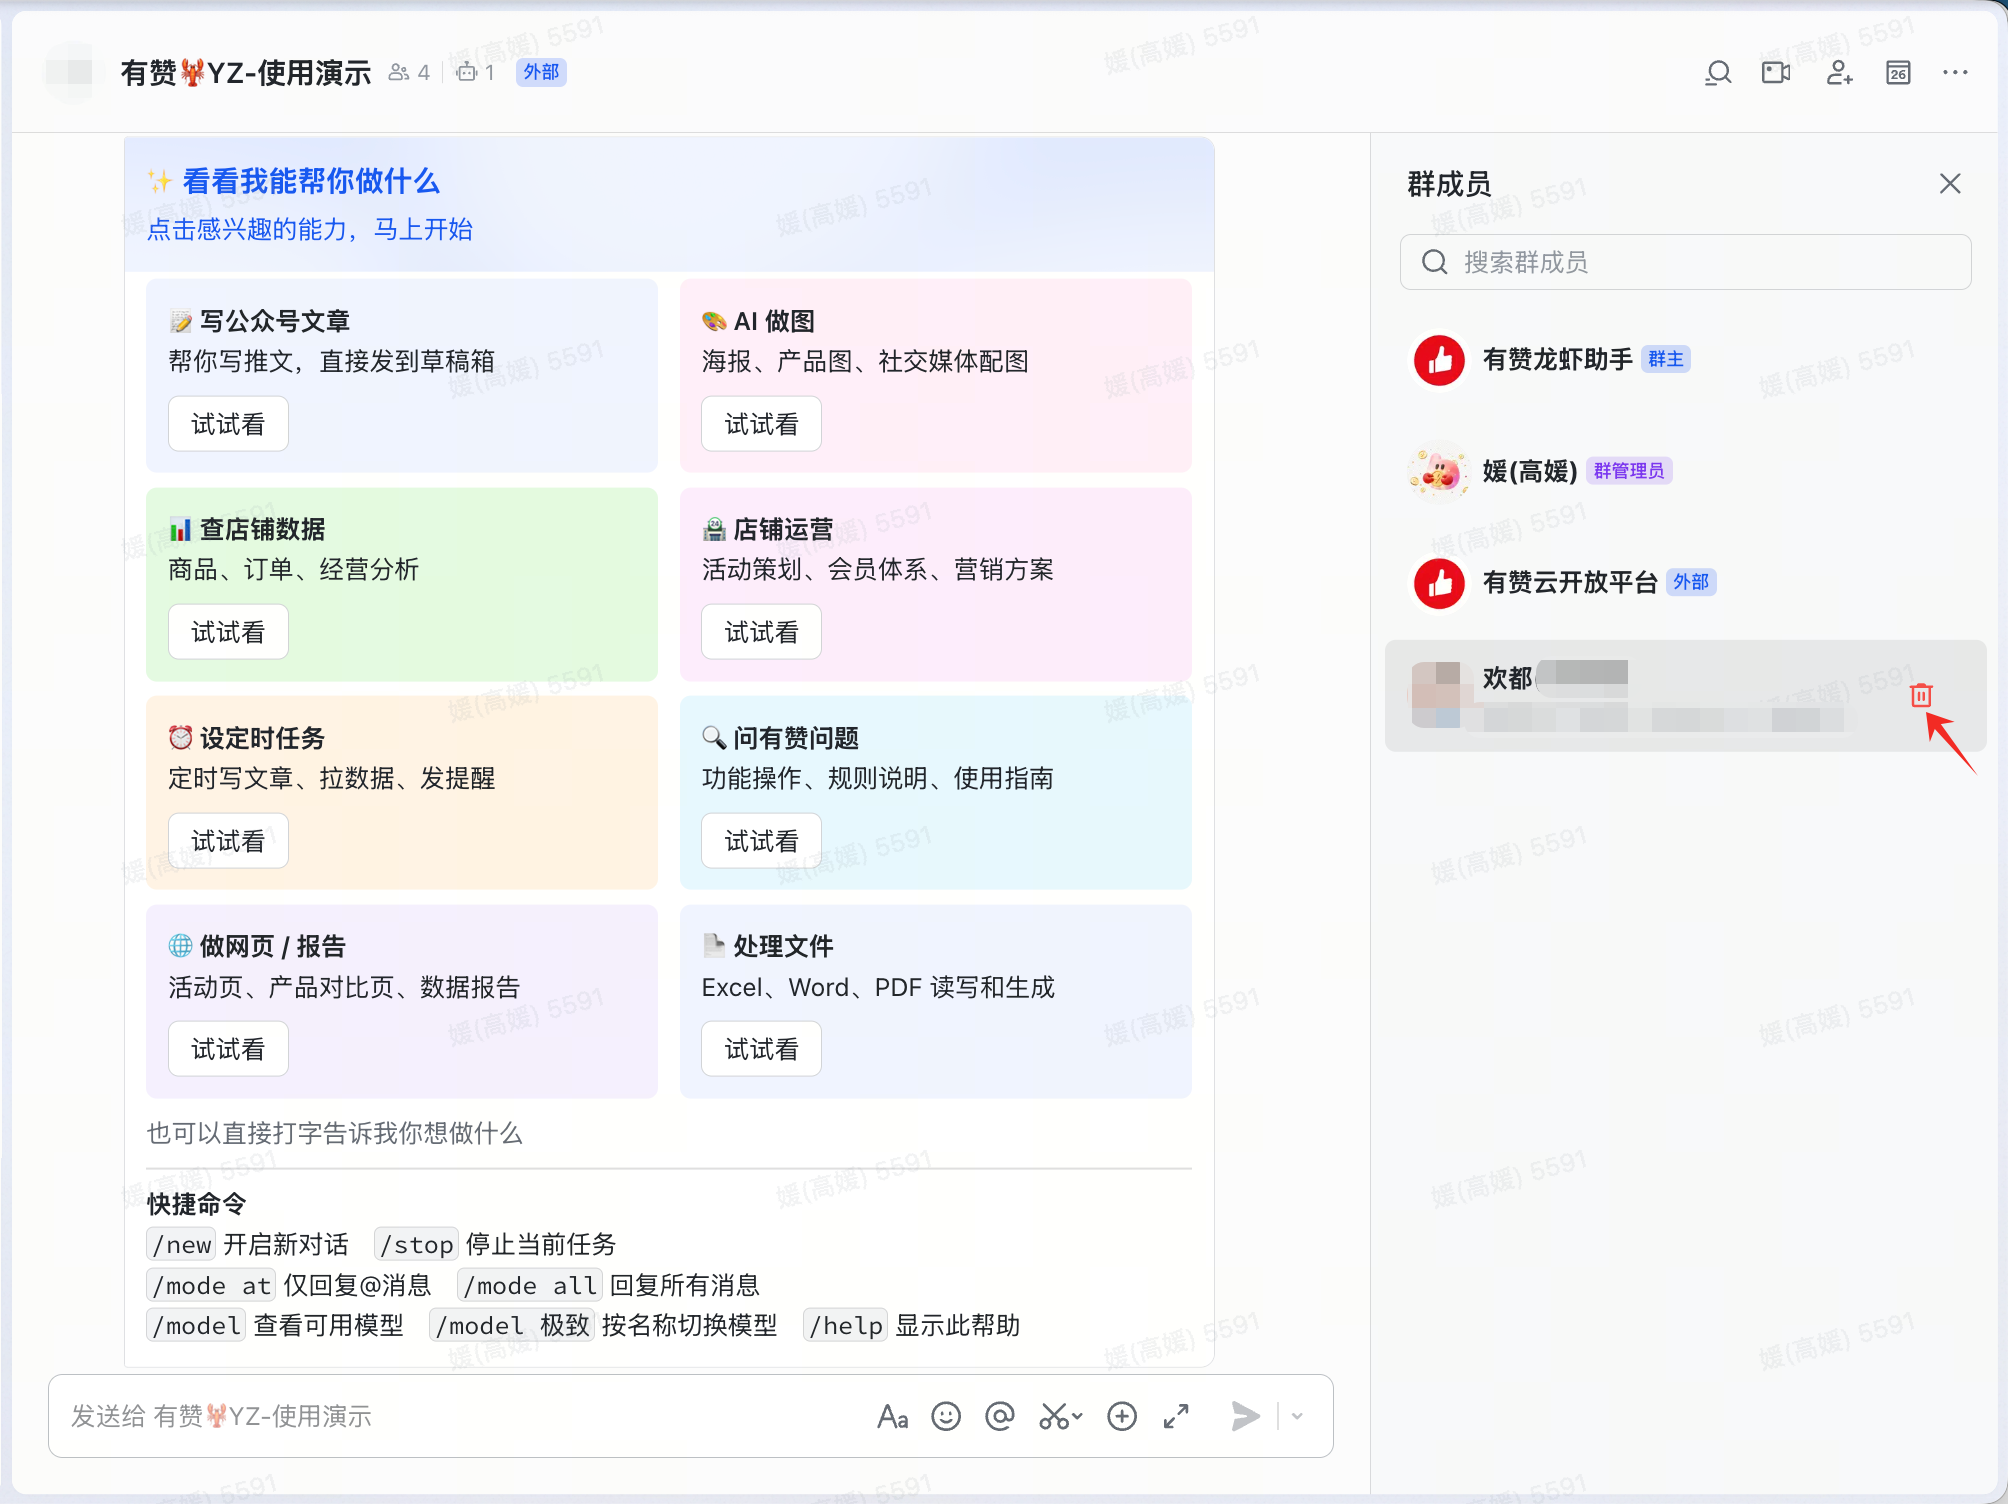This screenshot has width=2008, height=1504.
Task: Toggle text formatting Aa icon
Action: 892,1416
